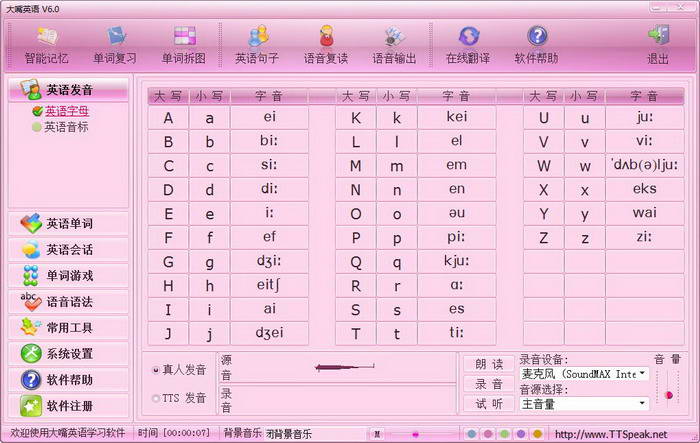Open 单词拆图 in the toolbar
This screenshot has height=443, width=700.
click(185, 43)
